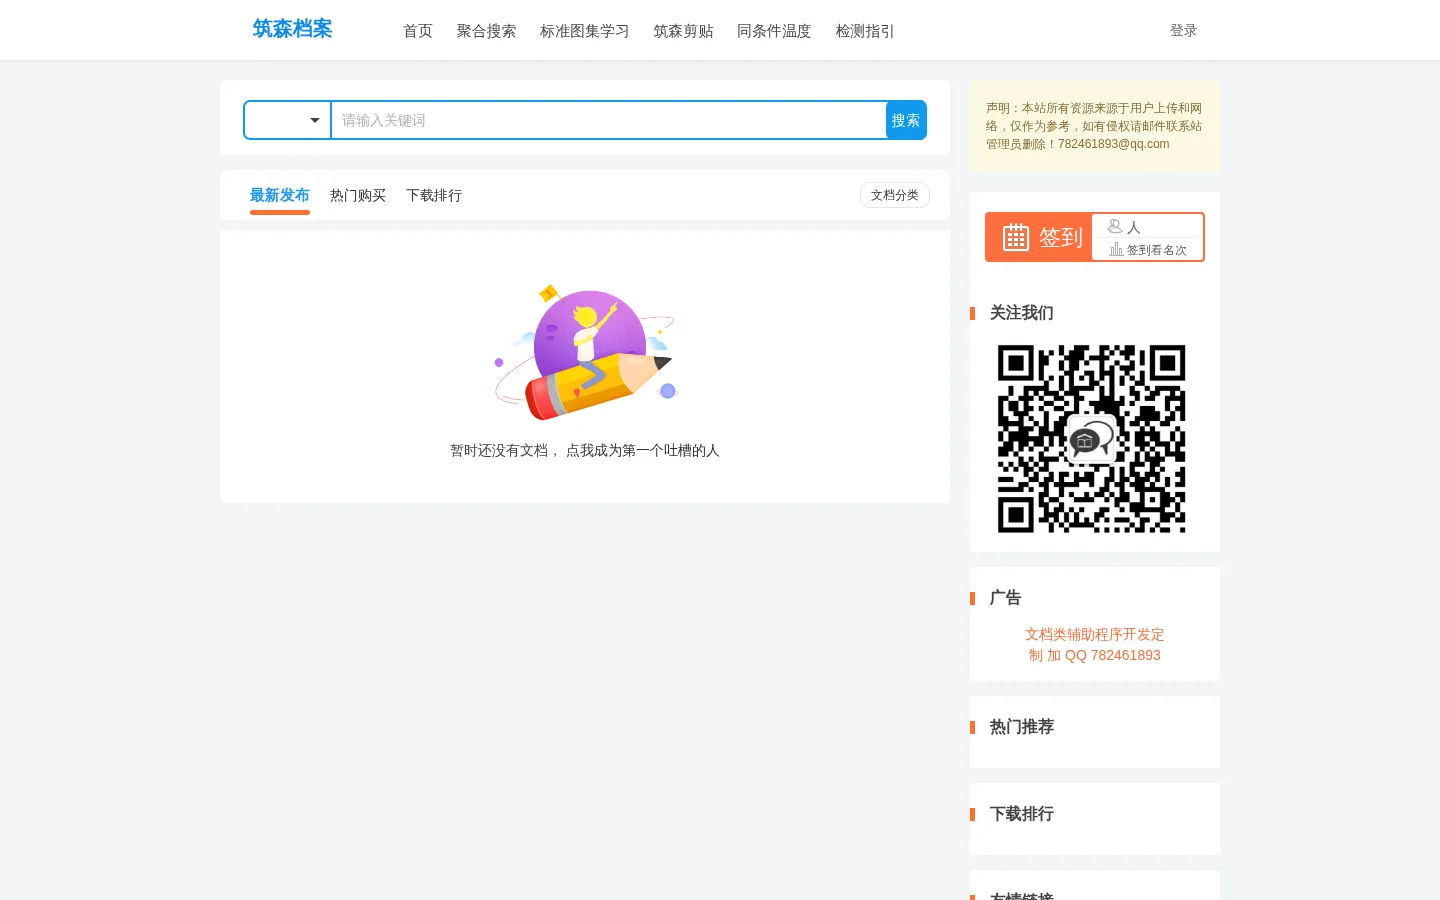The width and height of the screenshot is (1440, 900).
Task: Open 聚合搜索 in the top navigation
Action: (x=486, y=31)
